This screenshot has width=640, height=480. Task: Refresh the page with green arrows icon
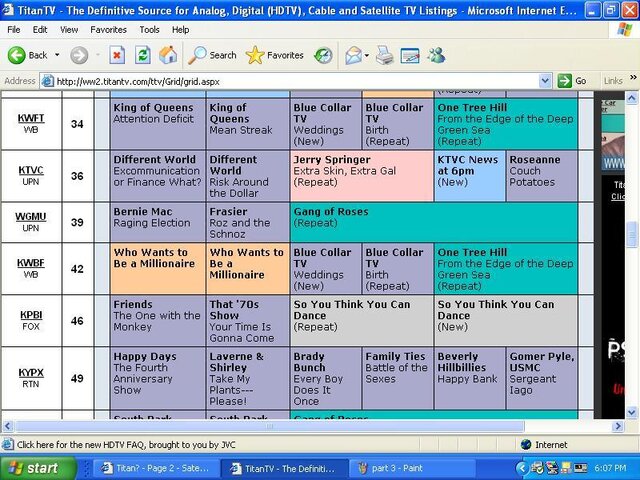point(143,55)
